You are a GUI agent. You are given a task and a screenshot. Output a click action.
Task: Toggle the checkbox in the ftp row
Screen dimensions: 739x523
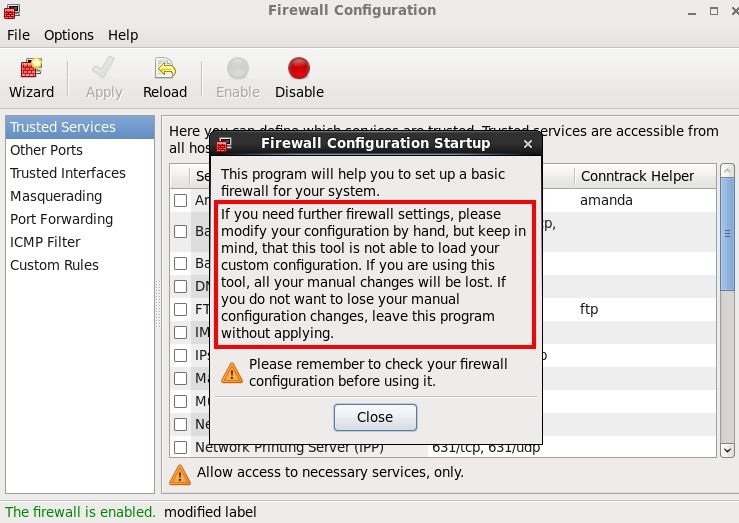tap(181, 310)
